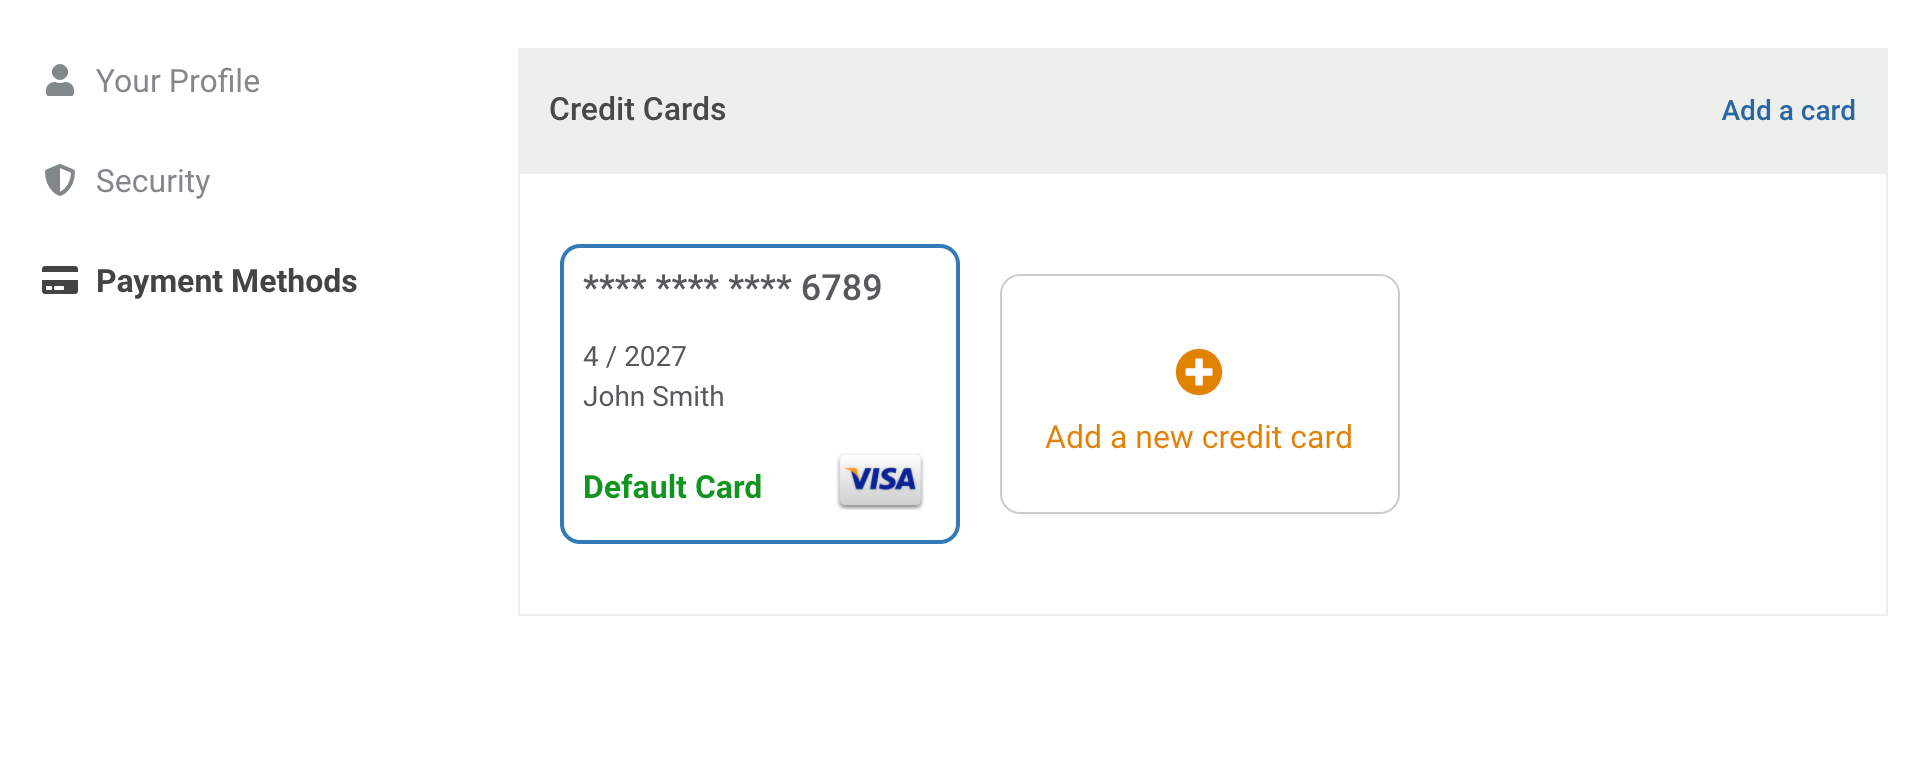Viewport: 1932px width, 766px height.
Task: Select the saved card ending in 6789
Action: tap(760, 394)
